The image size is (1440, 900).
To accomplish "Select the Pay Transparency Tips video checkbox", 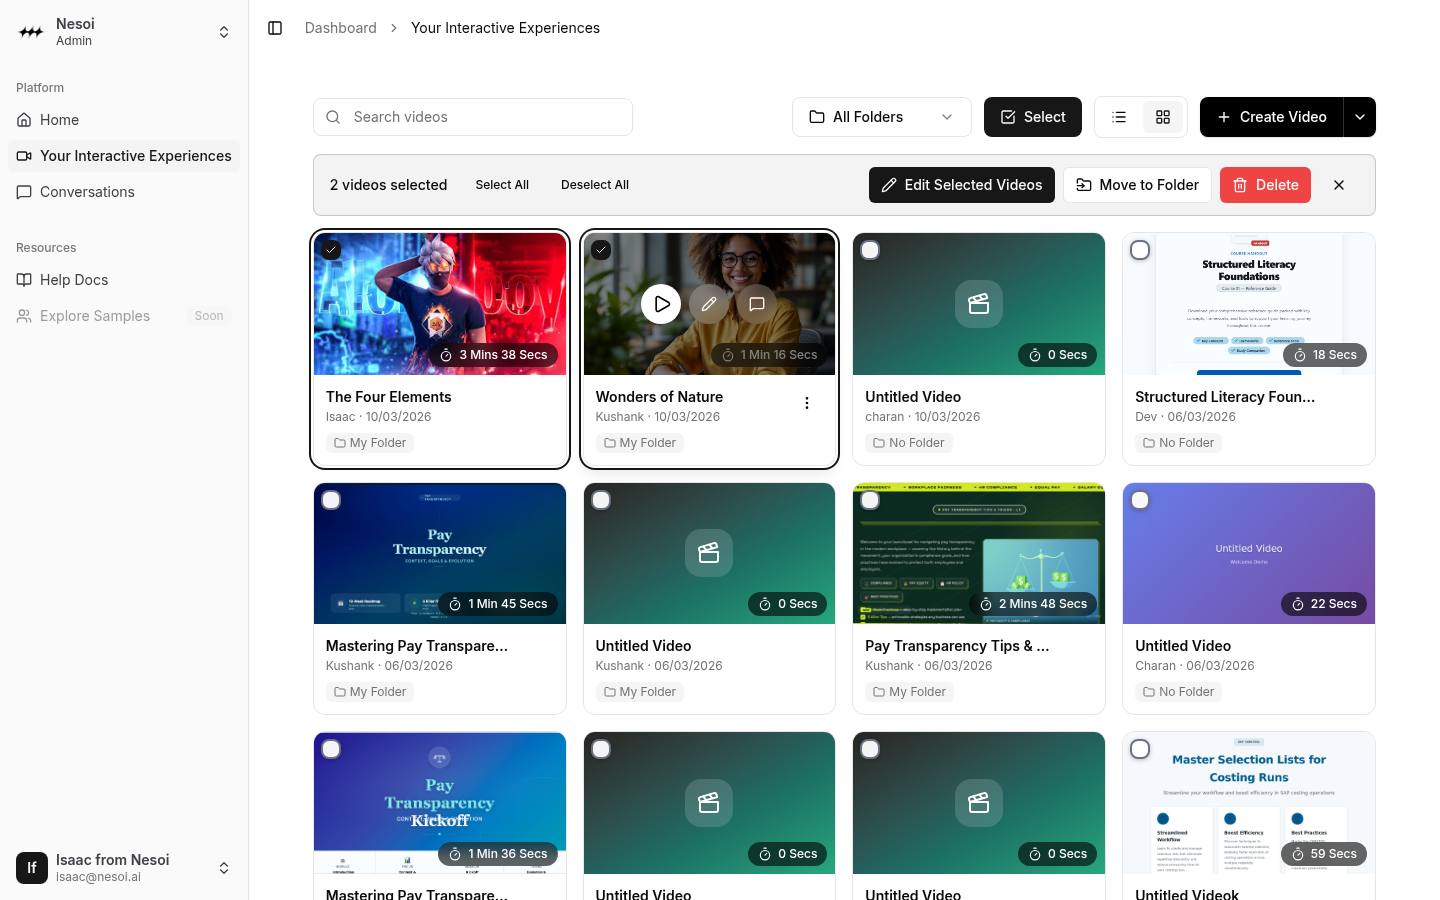I will (870, 500).
